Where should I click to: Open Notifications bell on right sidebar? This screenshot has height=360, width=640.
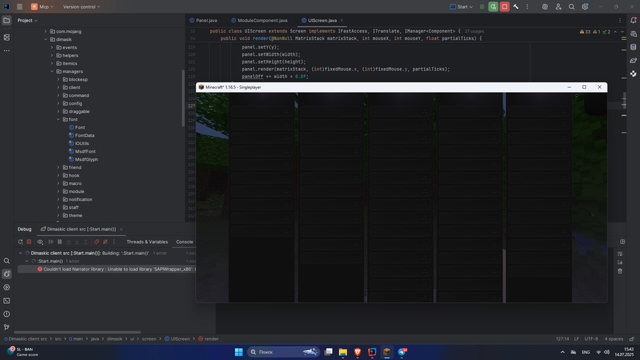tap(633, 20)
